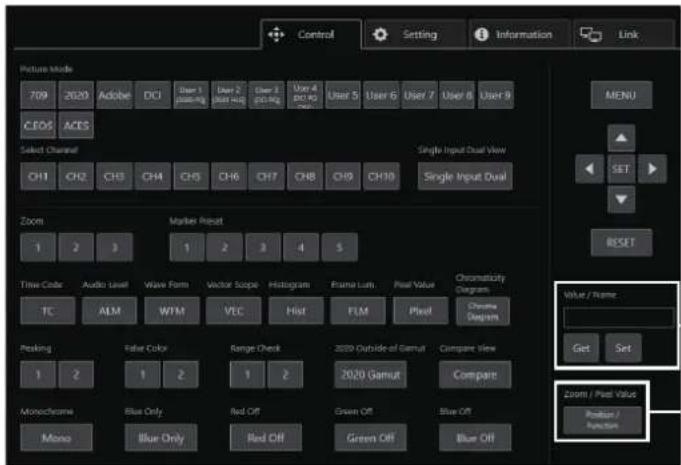The image size is (681, 465).
Task: Select the 2020 picture mode
Action: (76, 95)
